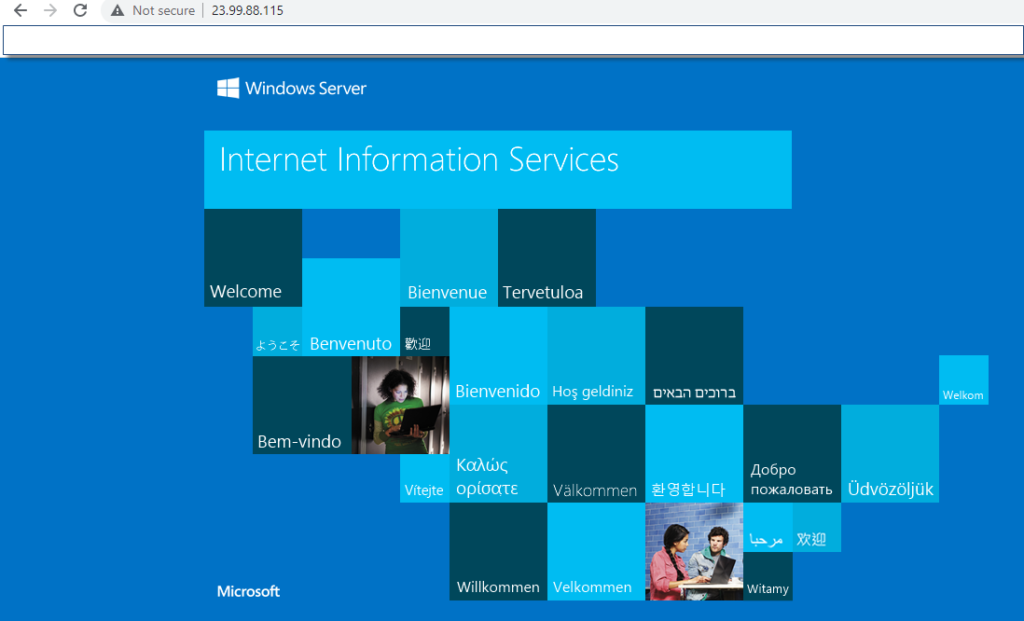Viewport: 1024px width, 621px height.
Task: Click the Üdvözöljük tile
Action: [x=890, y=454]
